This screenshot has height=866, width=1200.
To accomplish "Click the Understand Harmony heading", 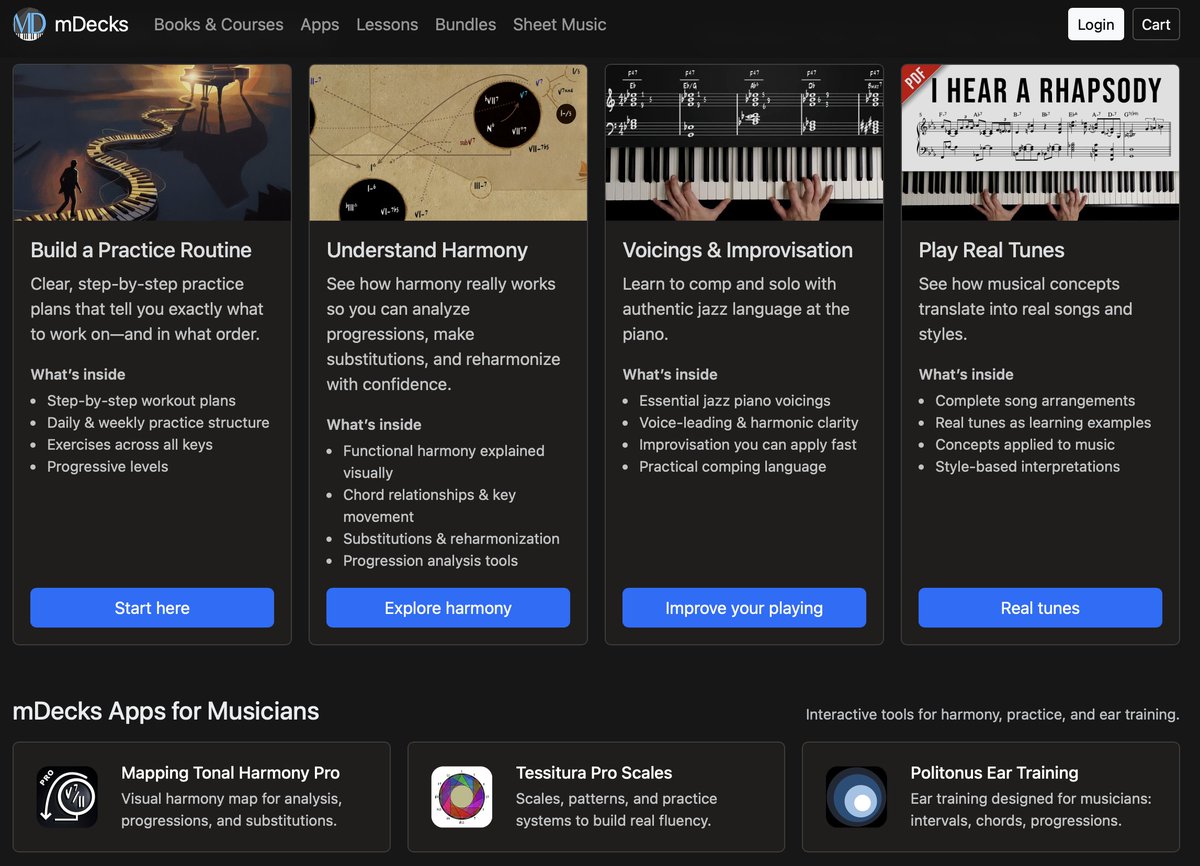I will coord(427,250).
